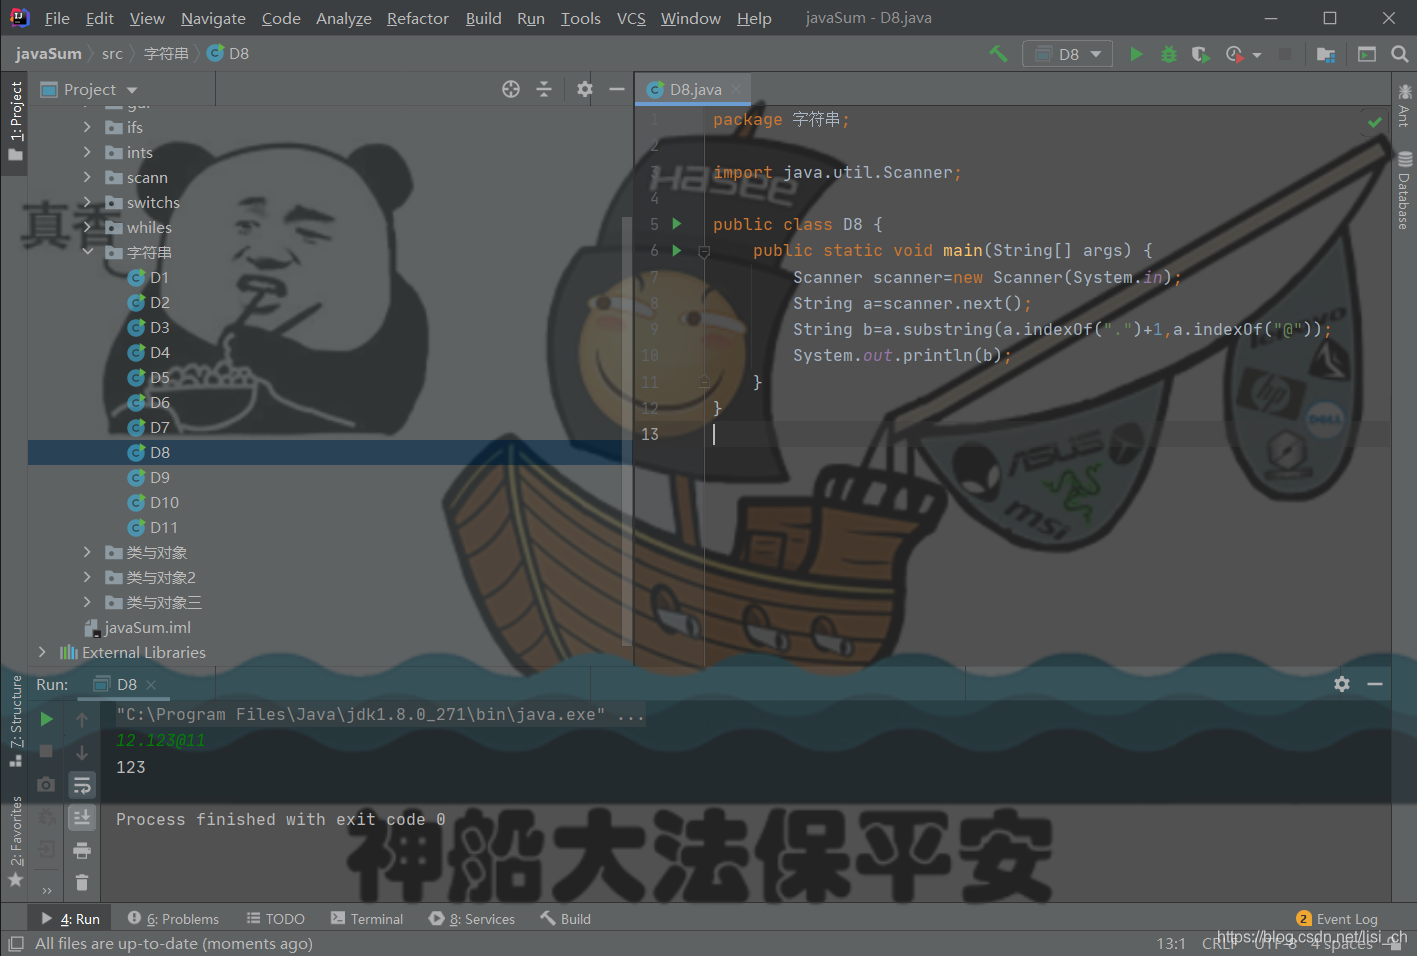Toggle the Structure side tab
The height and width of the screenshot is (956, 1417).
click(15, 721)
